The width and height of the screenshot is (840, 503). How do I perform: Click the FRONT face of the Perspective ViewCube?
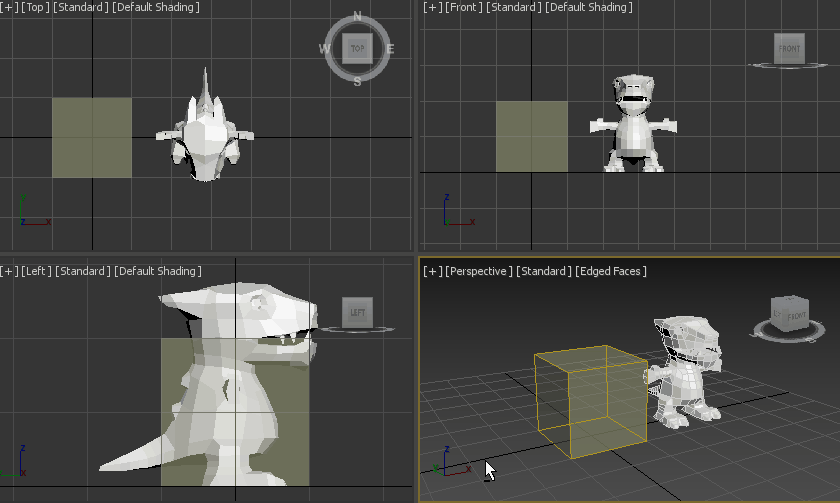pos(796,318)
